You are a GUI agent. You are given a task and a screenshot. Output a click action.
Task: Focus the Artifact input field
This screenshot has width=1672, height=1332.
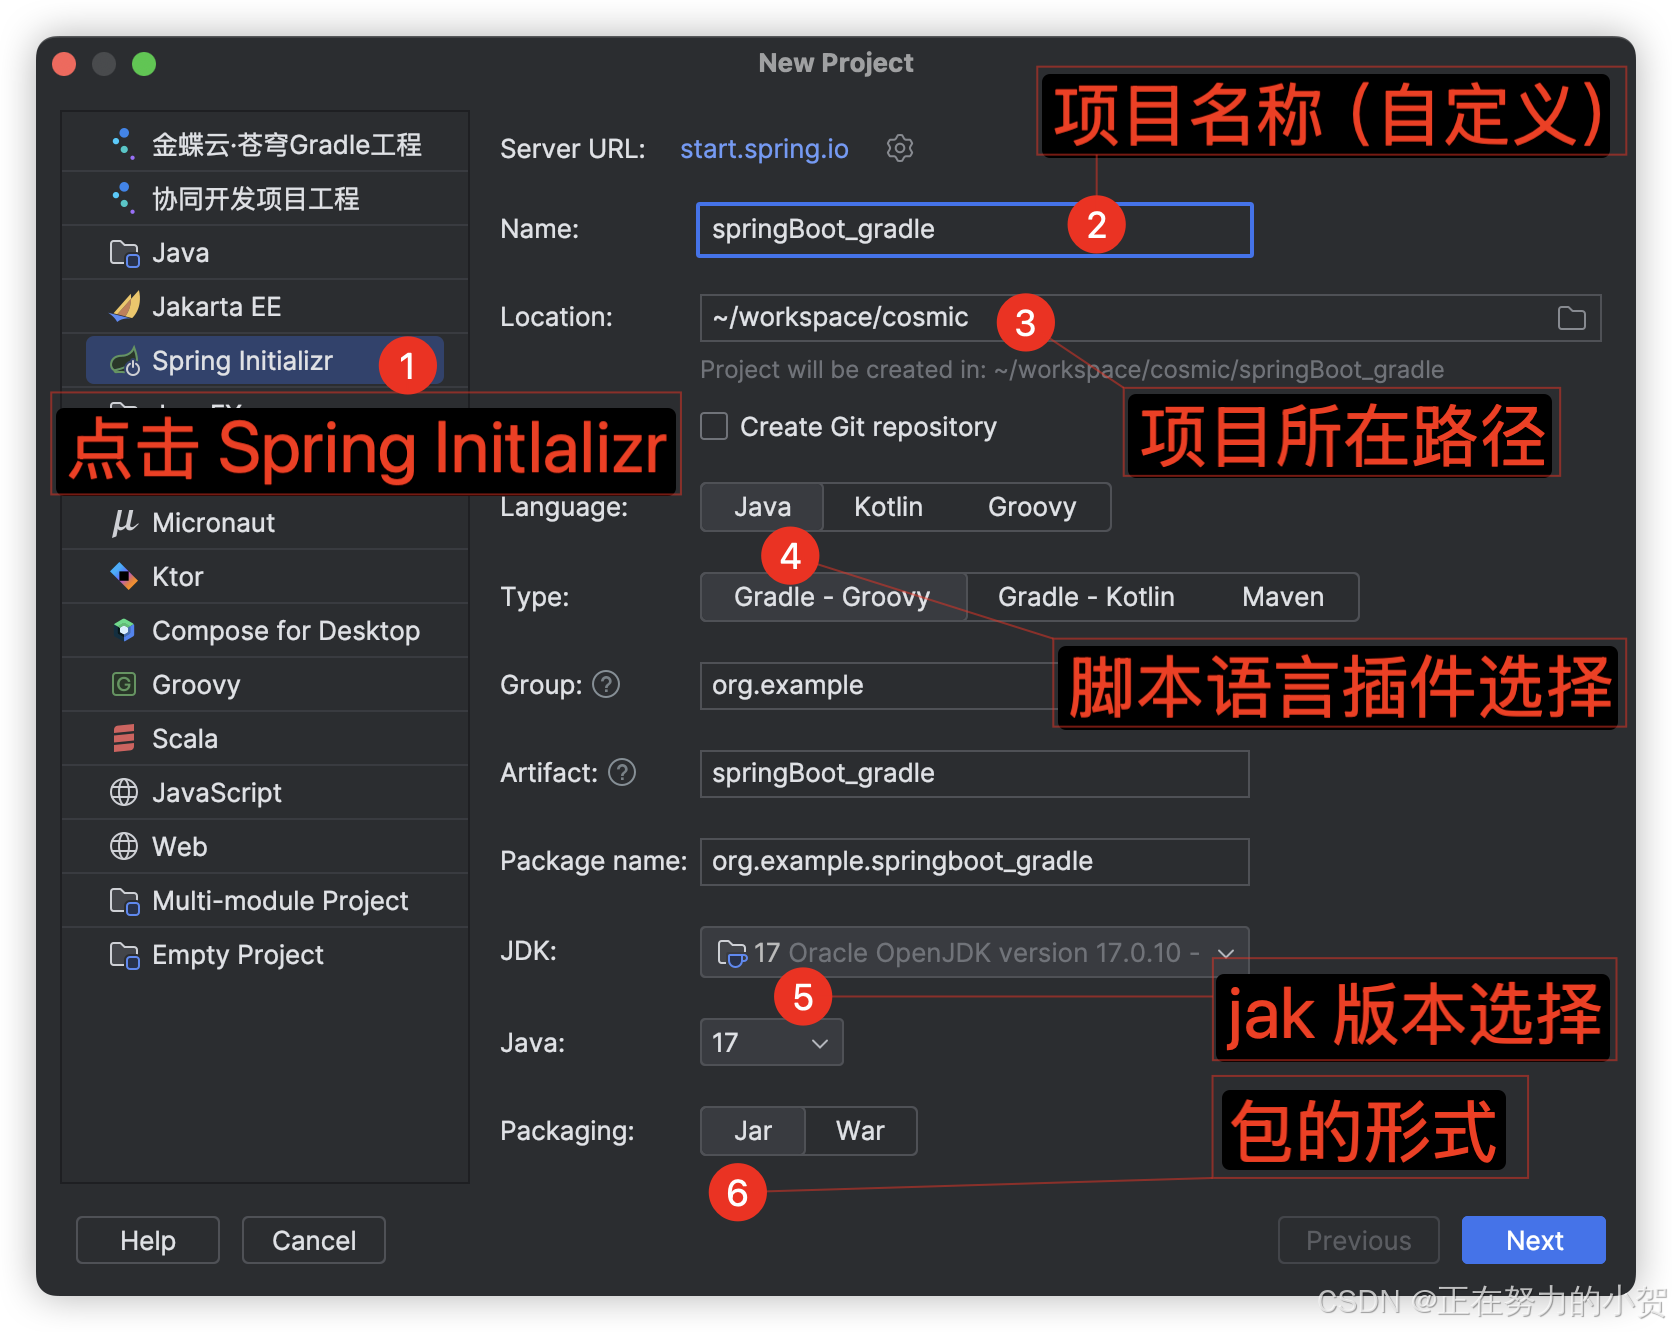974,774
